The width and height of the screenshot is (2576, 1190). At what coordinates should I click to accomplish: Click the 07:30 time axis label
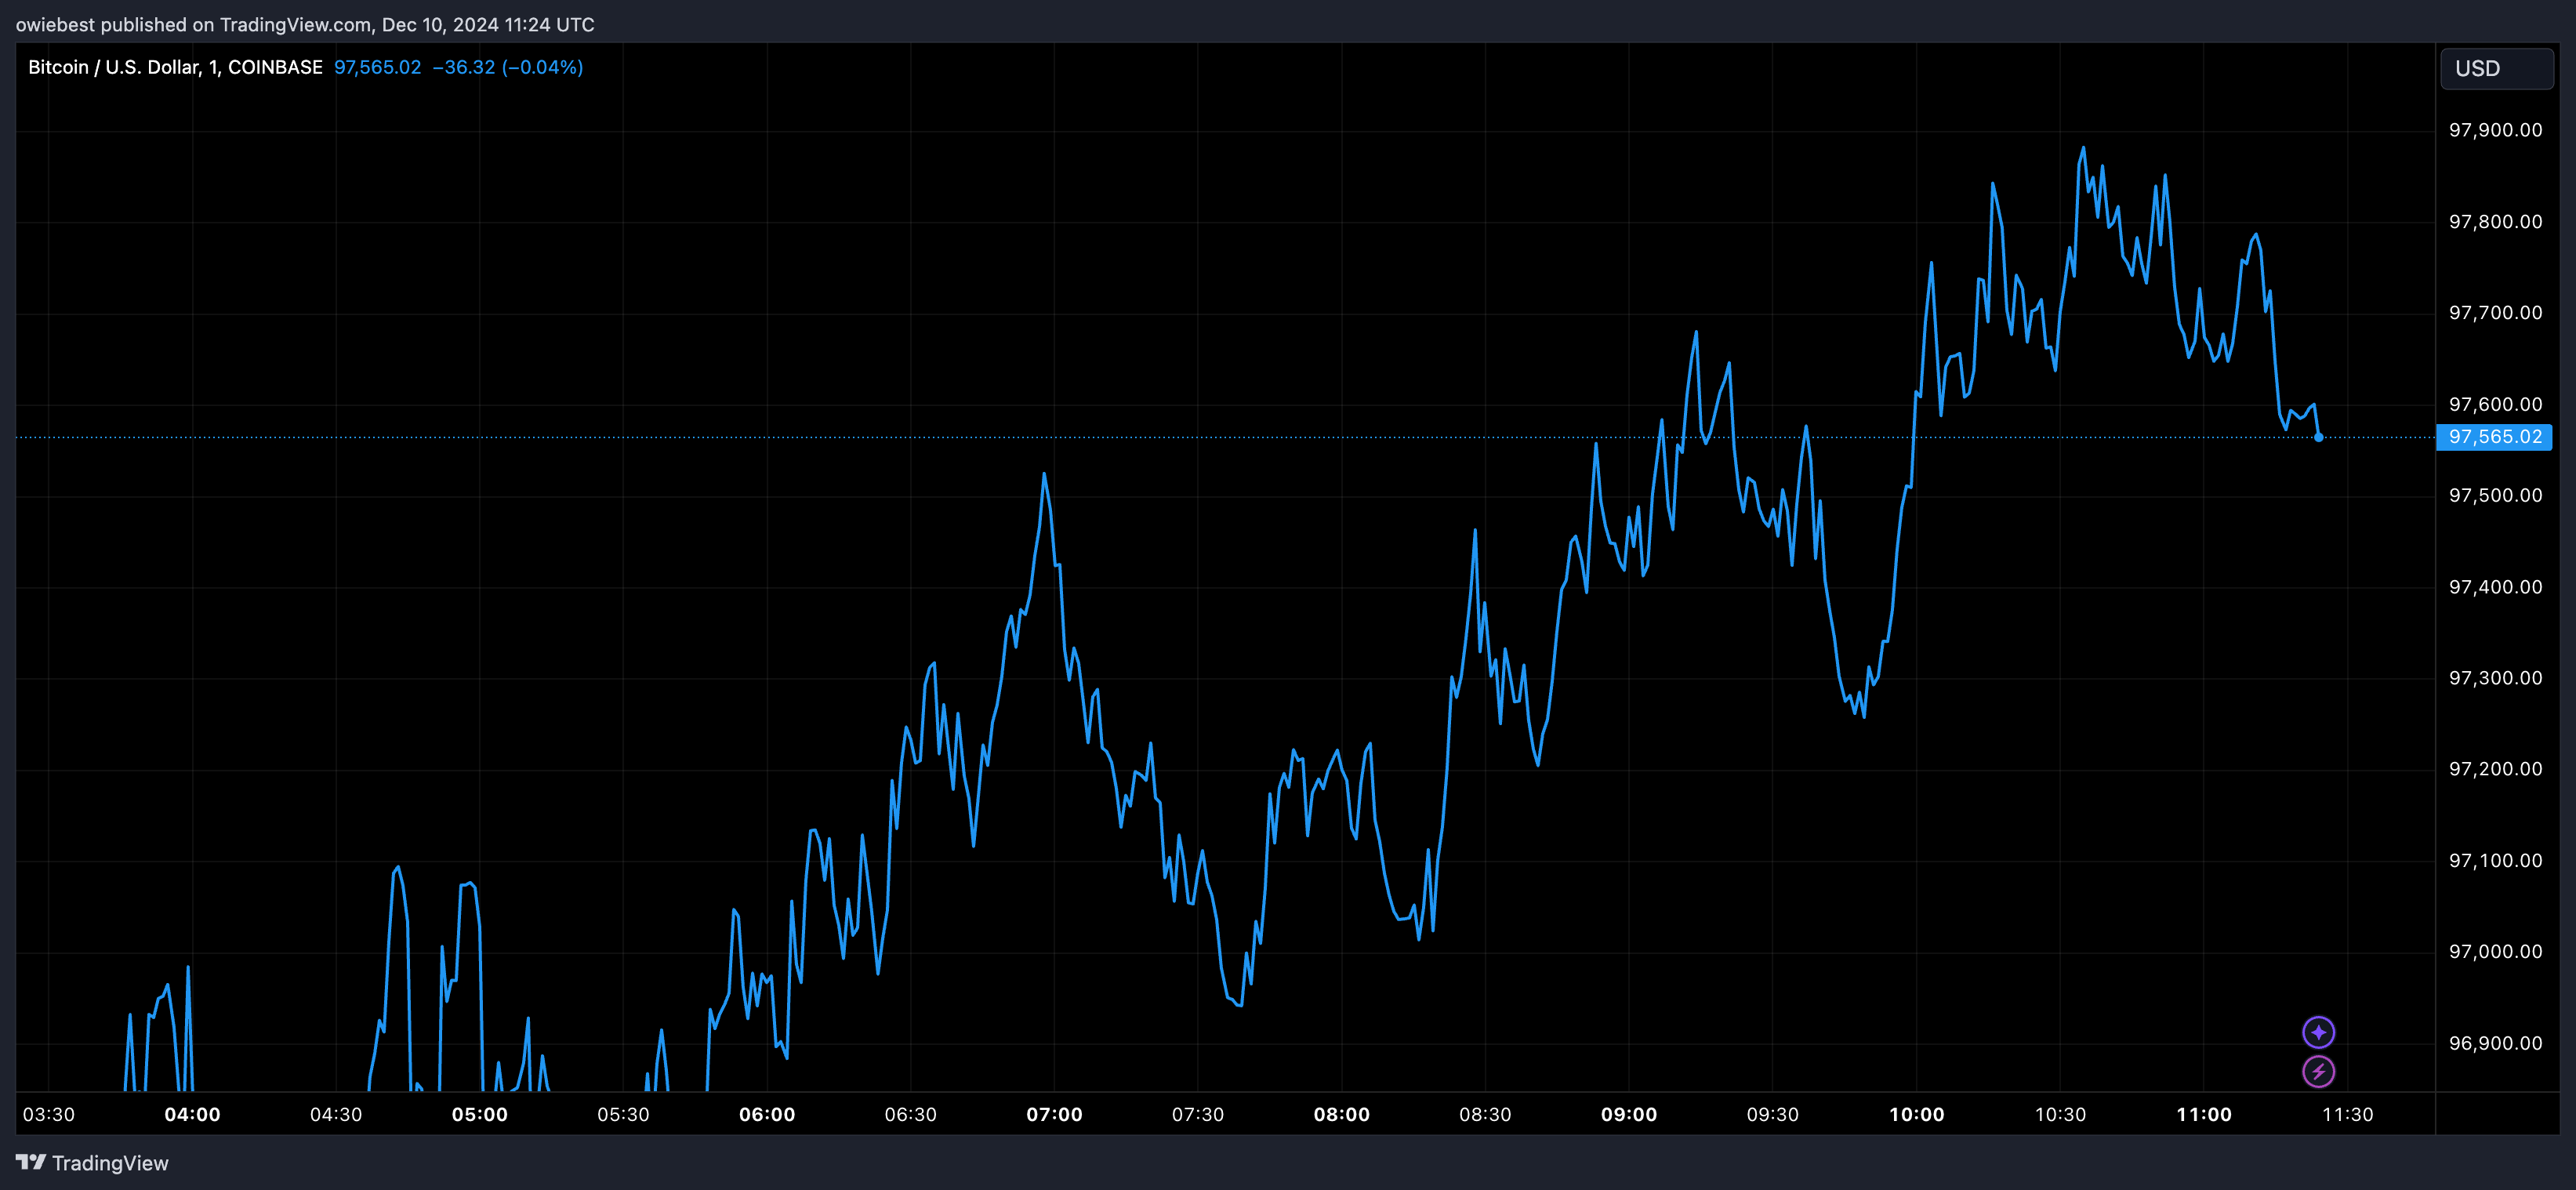(x=1198, y=1114)
